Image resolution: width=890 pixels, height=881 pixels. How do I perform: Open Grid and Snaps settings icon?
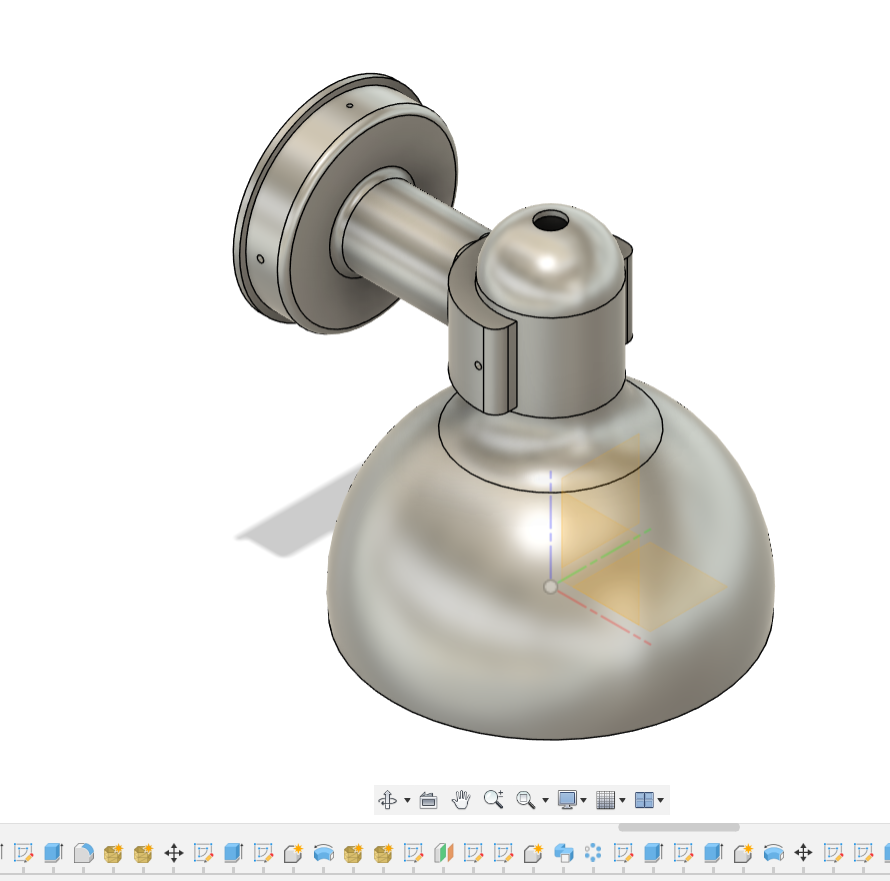[606, 800]
